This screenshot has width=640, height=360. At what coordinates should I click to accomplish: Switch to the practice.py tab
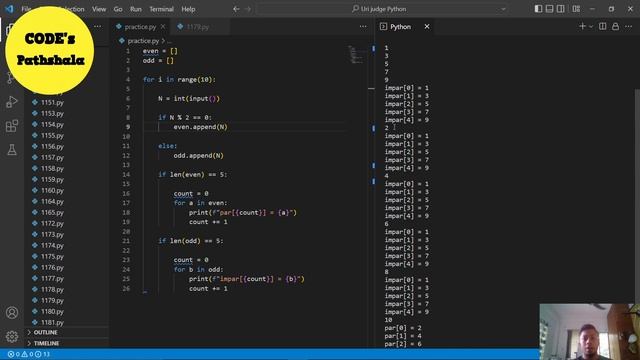click(x=140, y=27)
